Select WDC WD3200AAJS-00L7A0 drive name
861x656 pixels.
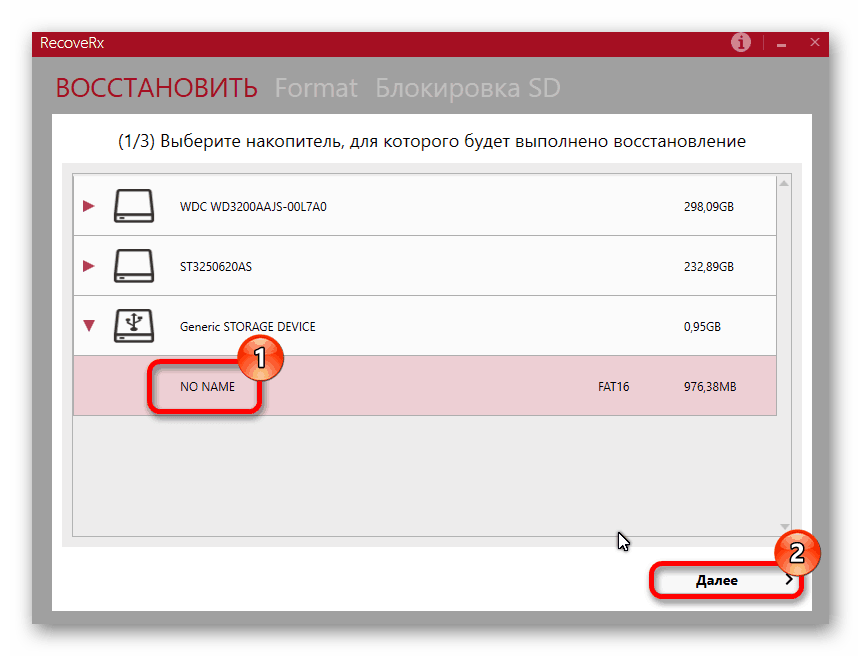point(253,206)
